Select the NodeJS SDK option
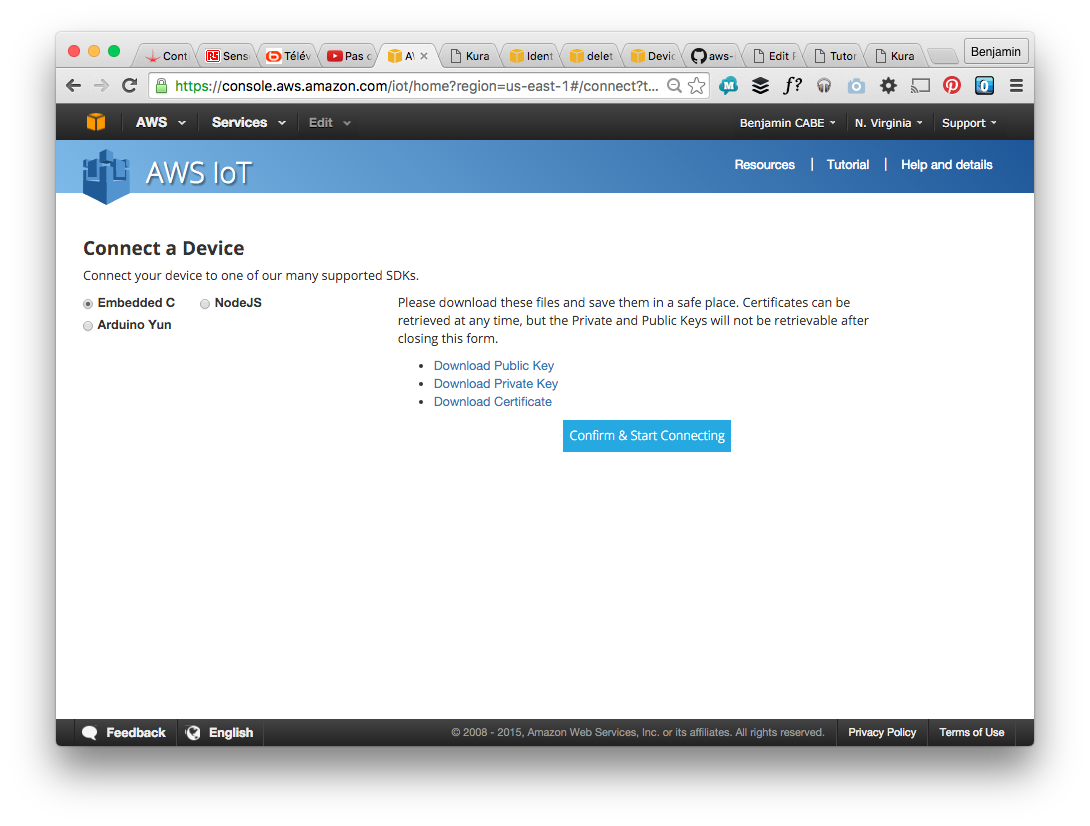Viewport: 1090px width, 826px height. click(205, 304)
